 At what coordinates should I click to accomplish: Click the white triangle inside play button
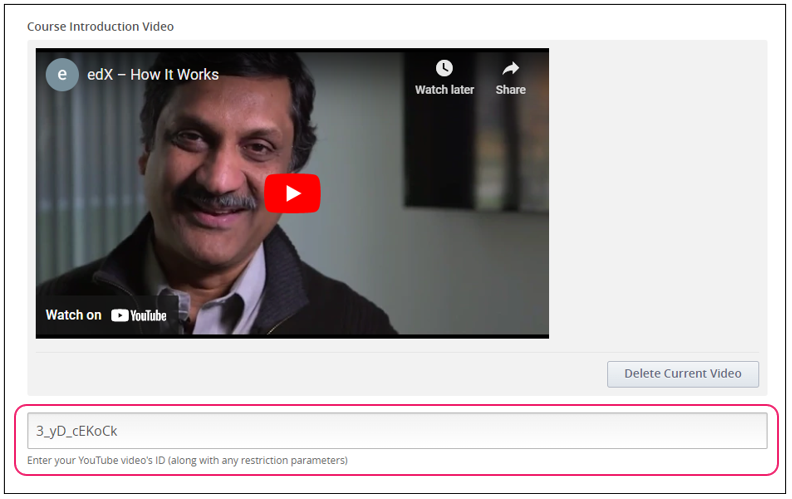coord(293,193)
